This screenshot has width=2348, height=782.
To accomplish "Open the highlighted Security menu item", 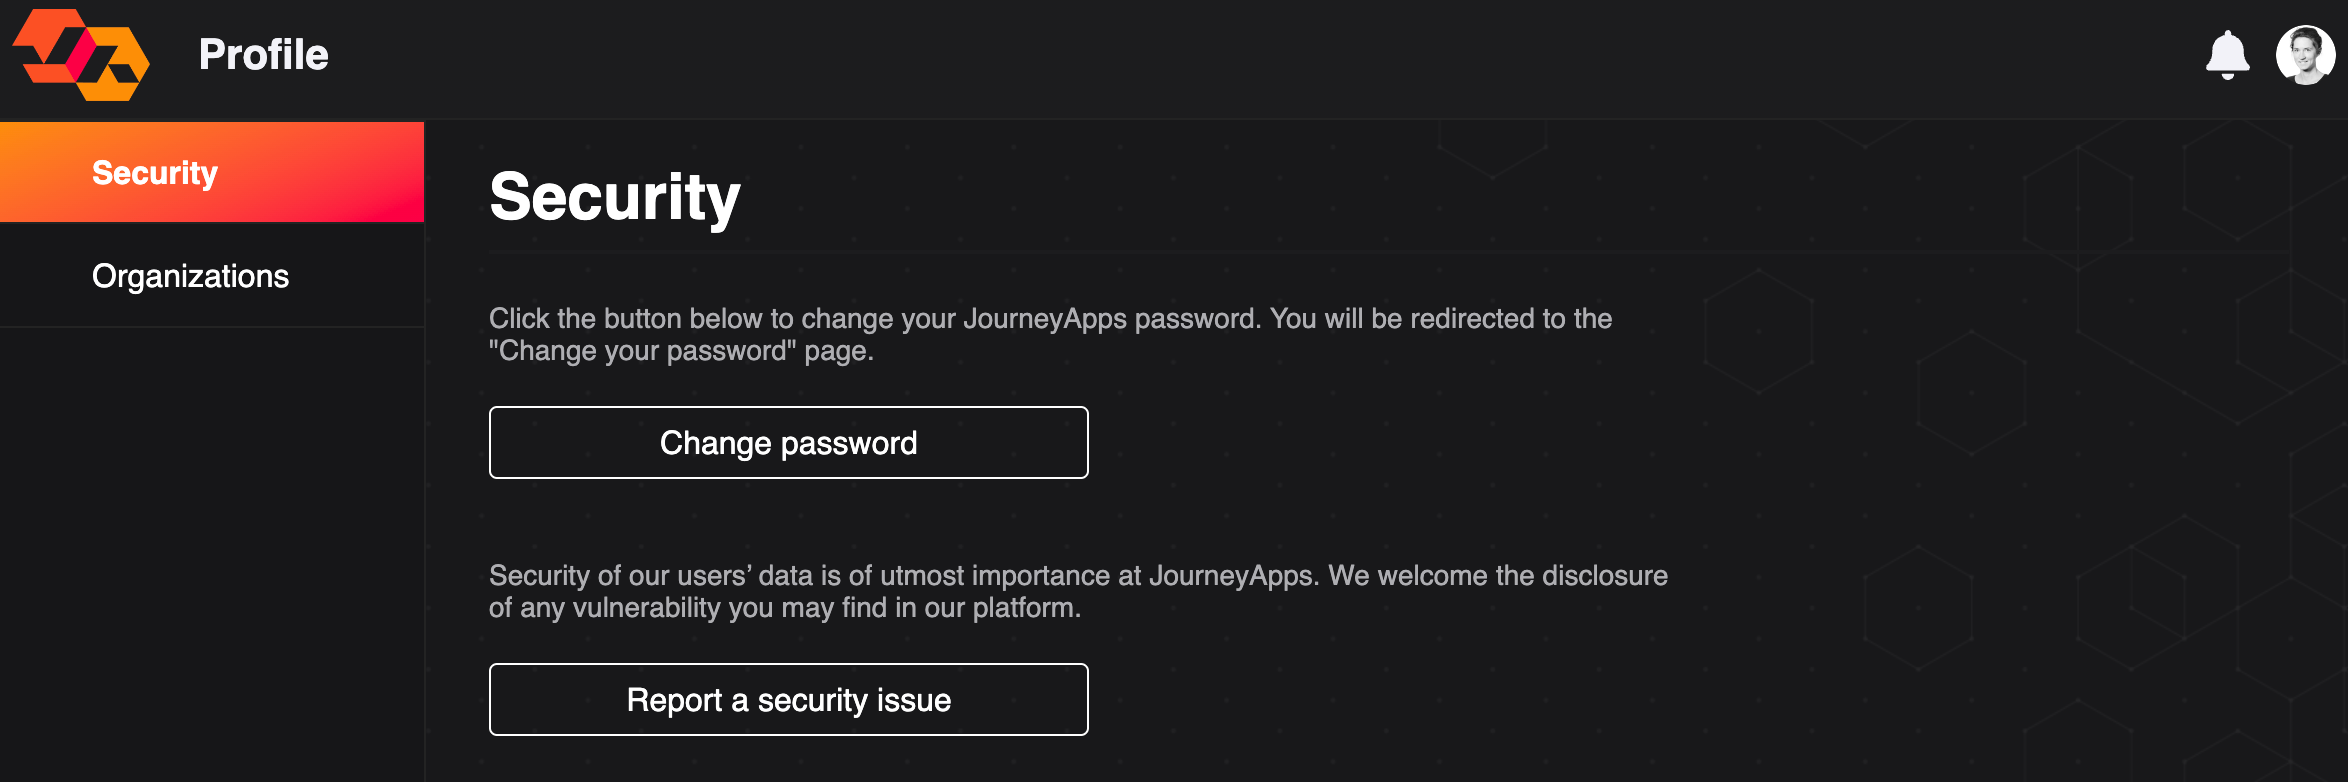I will click(212, 172).
